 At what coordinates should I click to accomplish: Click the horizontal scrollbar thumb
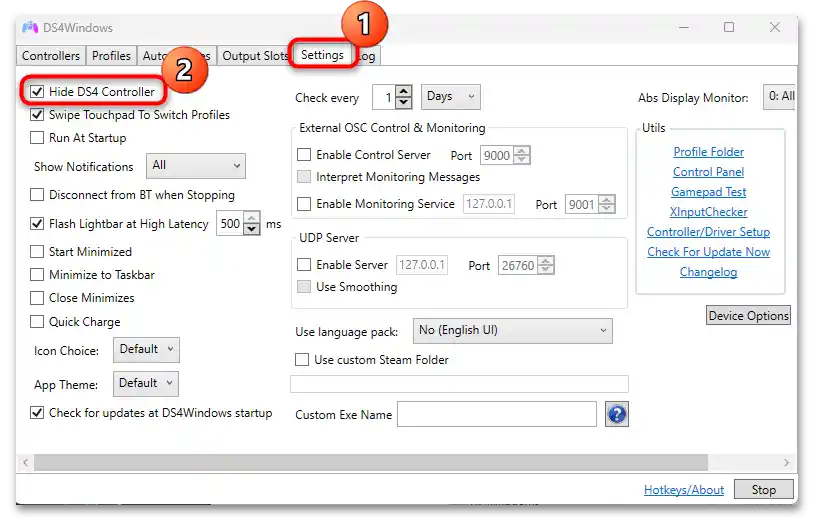371,462
